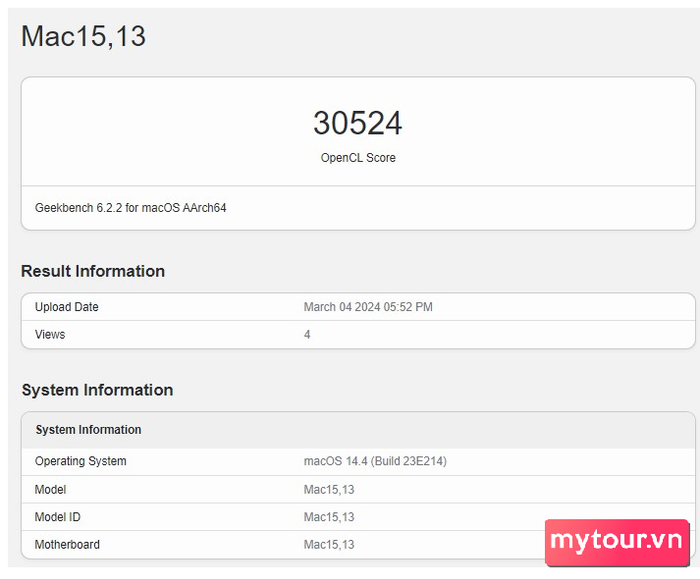Click the System Information table header row
The width and height of the screenshot is (700, 579).
pos(358,430)
